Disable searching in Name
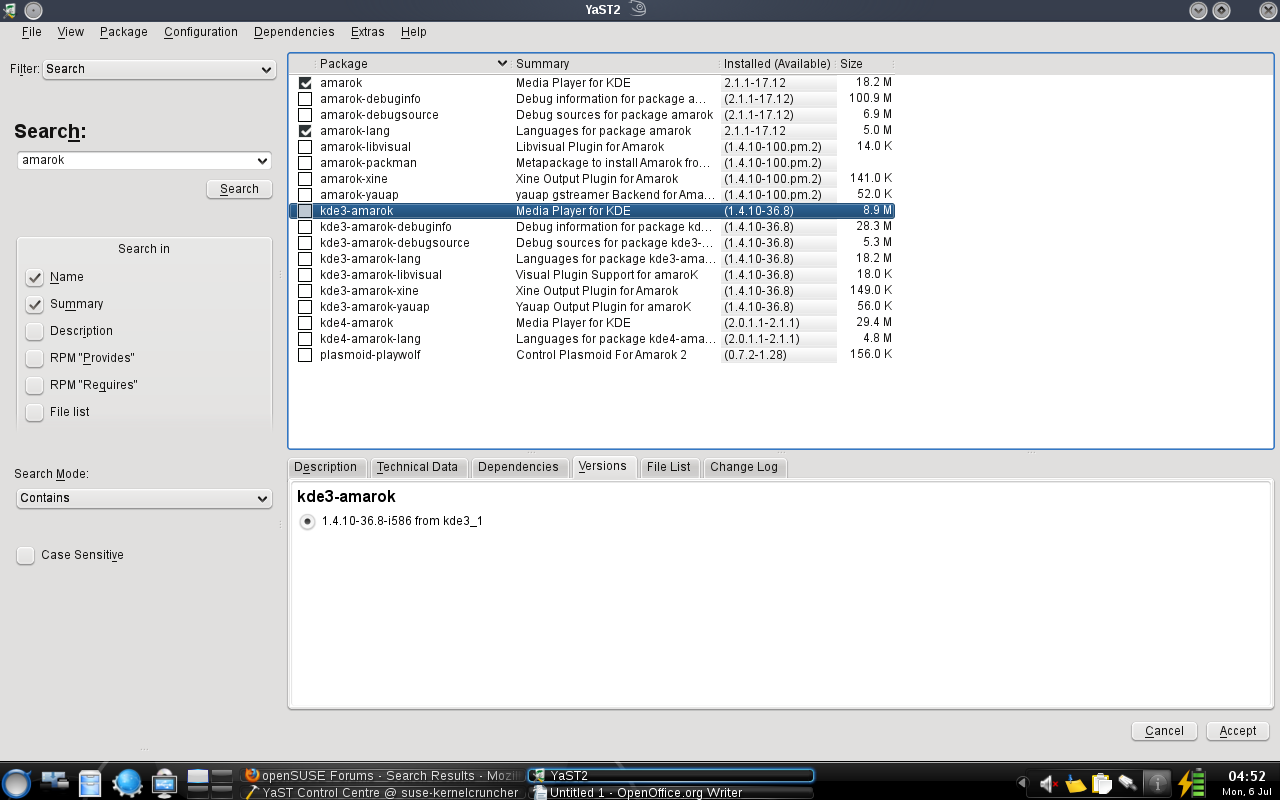Image resolution: width=1280 pixels, height=800 pixels. (35, 277)
